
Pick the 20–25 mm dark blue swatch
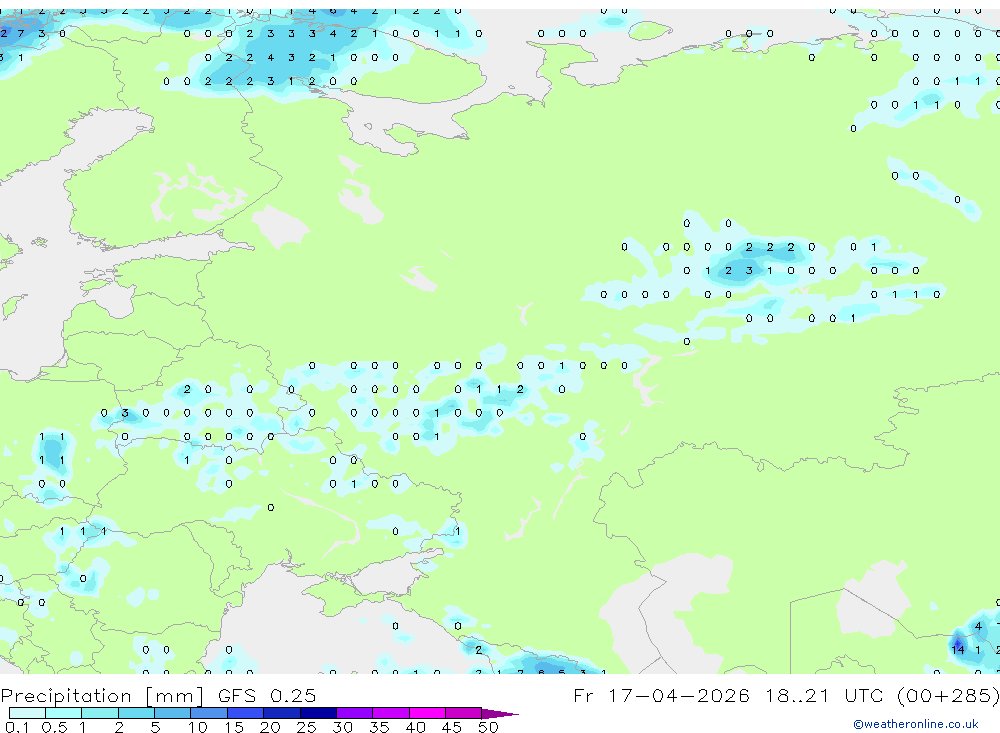[282, 713]
